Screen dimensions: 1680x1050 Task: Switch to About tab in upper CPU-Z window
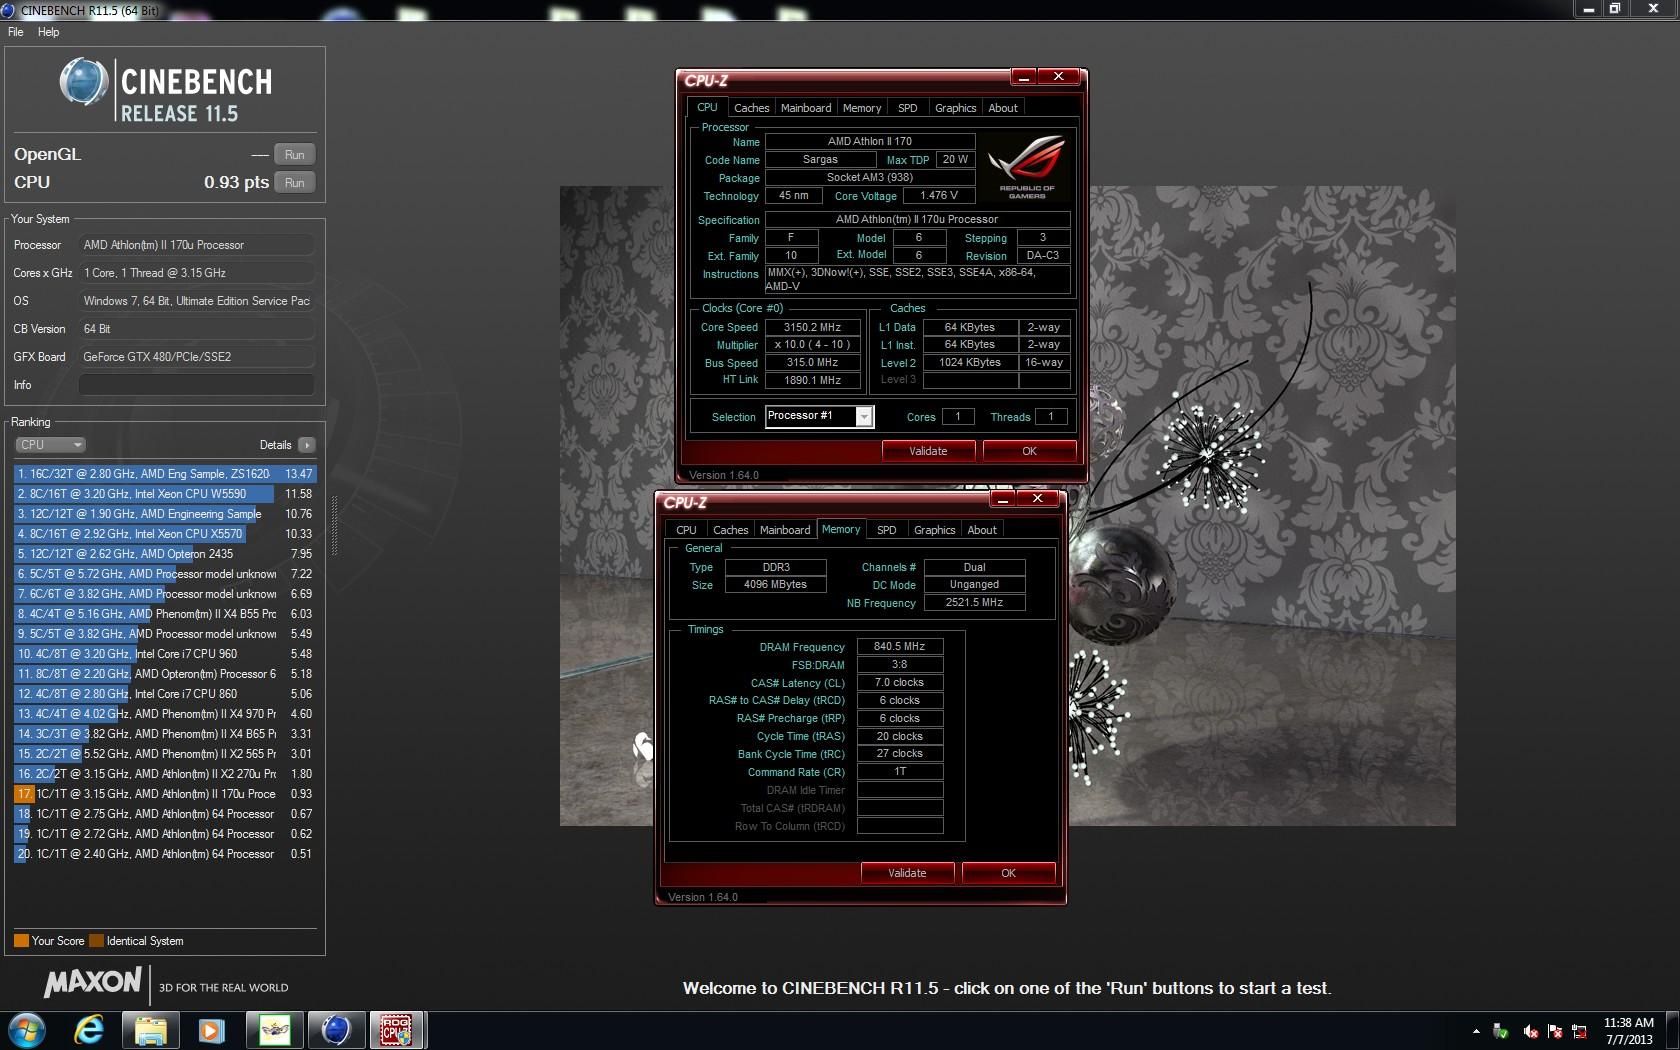click(x=1003, y=108)
